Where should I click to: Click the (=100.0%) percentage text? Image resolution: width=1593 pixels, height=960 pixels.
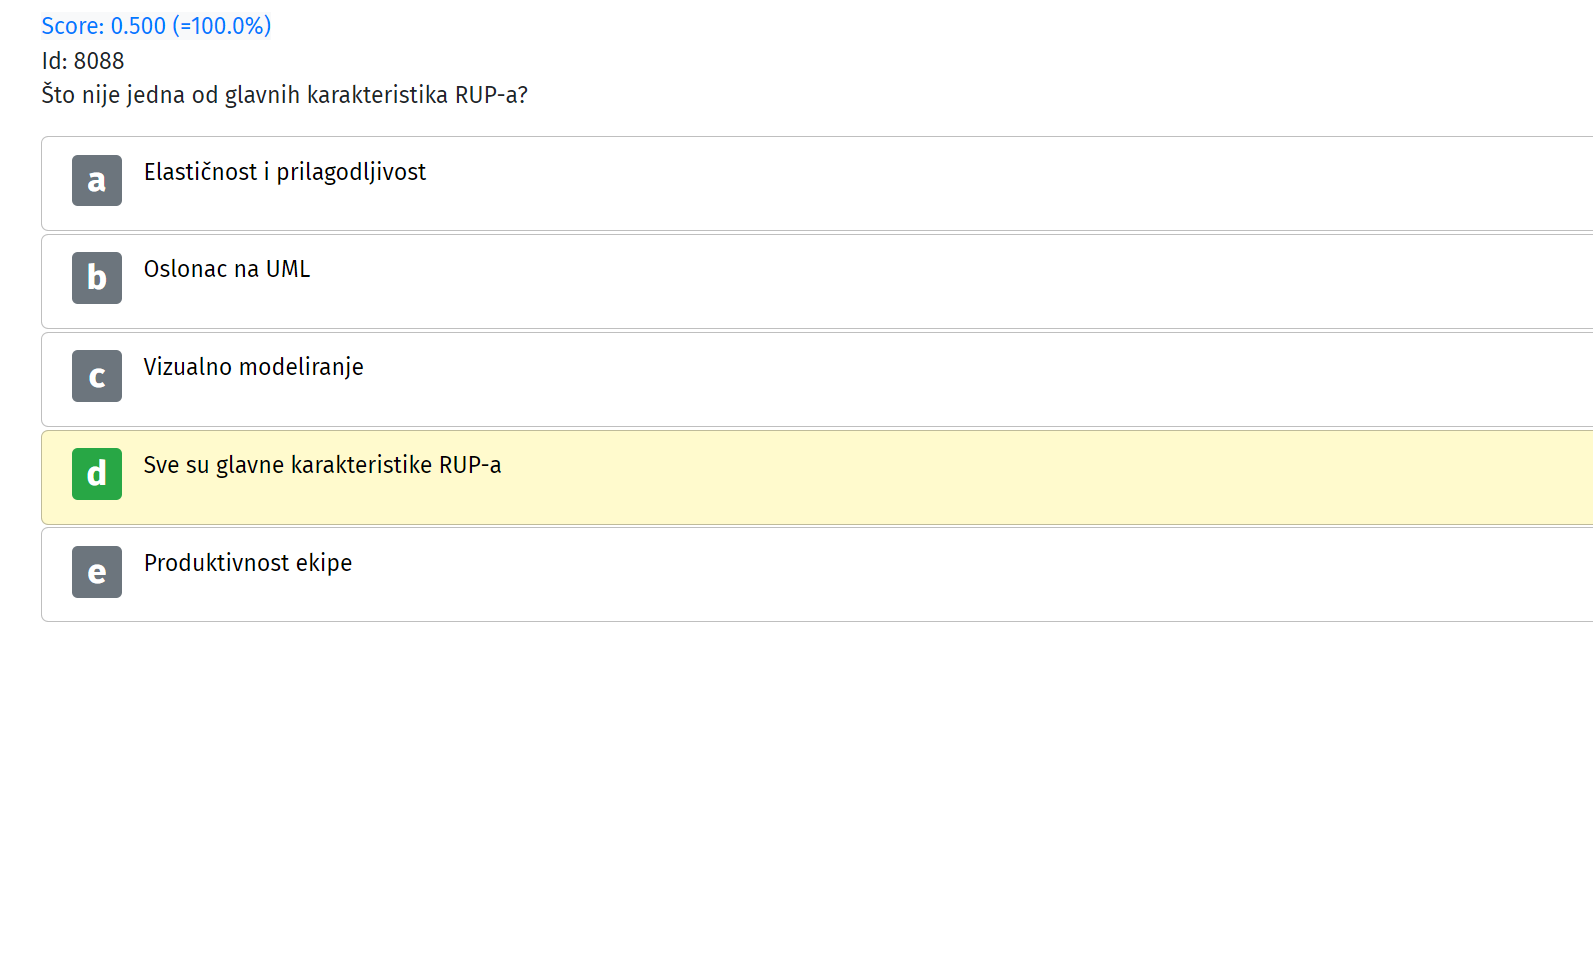[x=222, y=26]
